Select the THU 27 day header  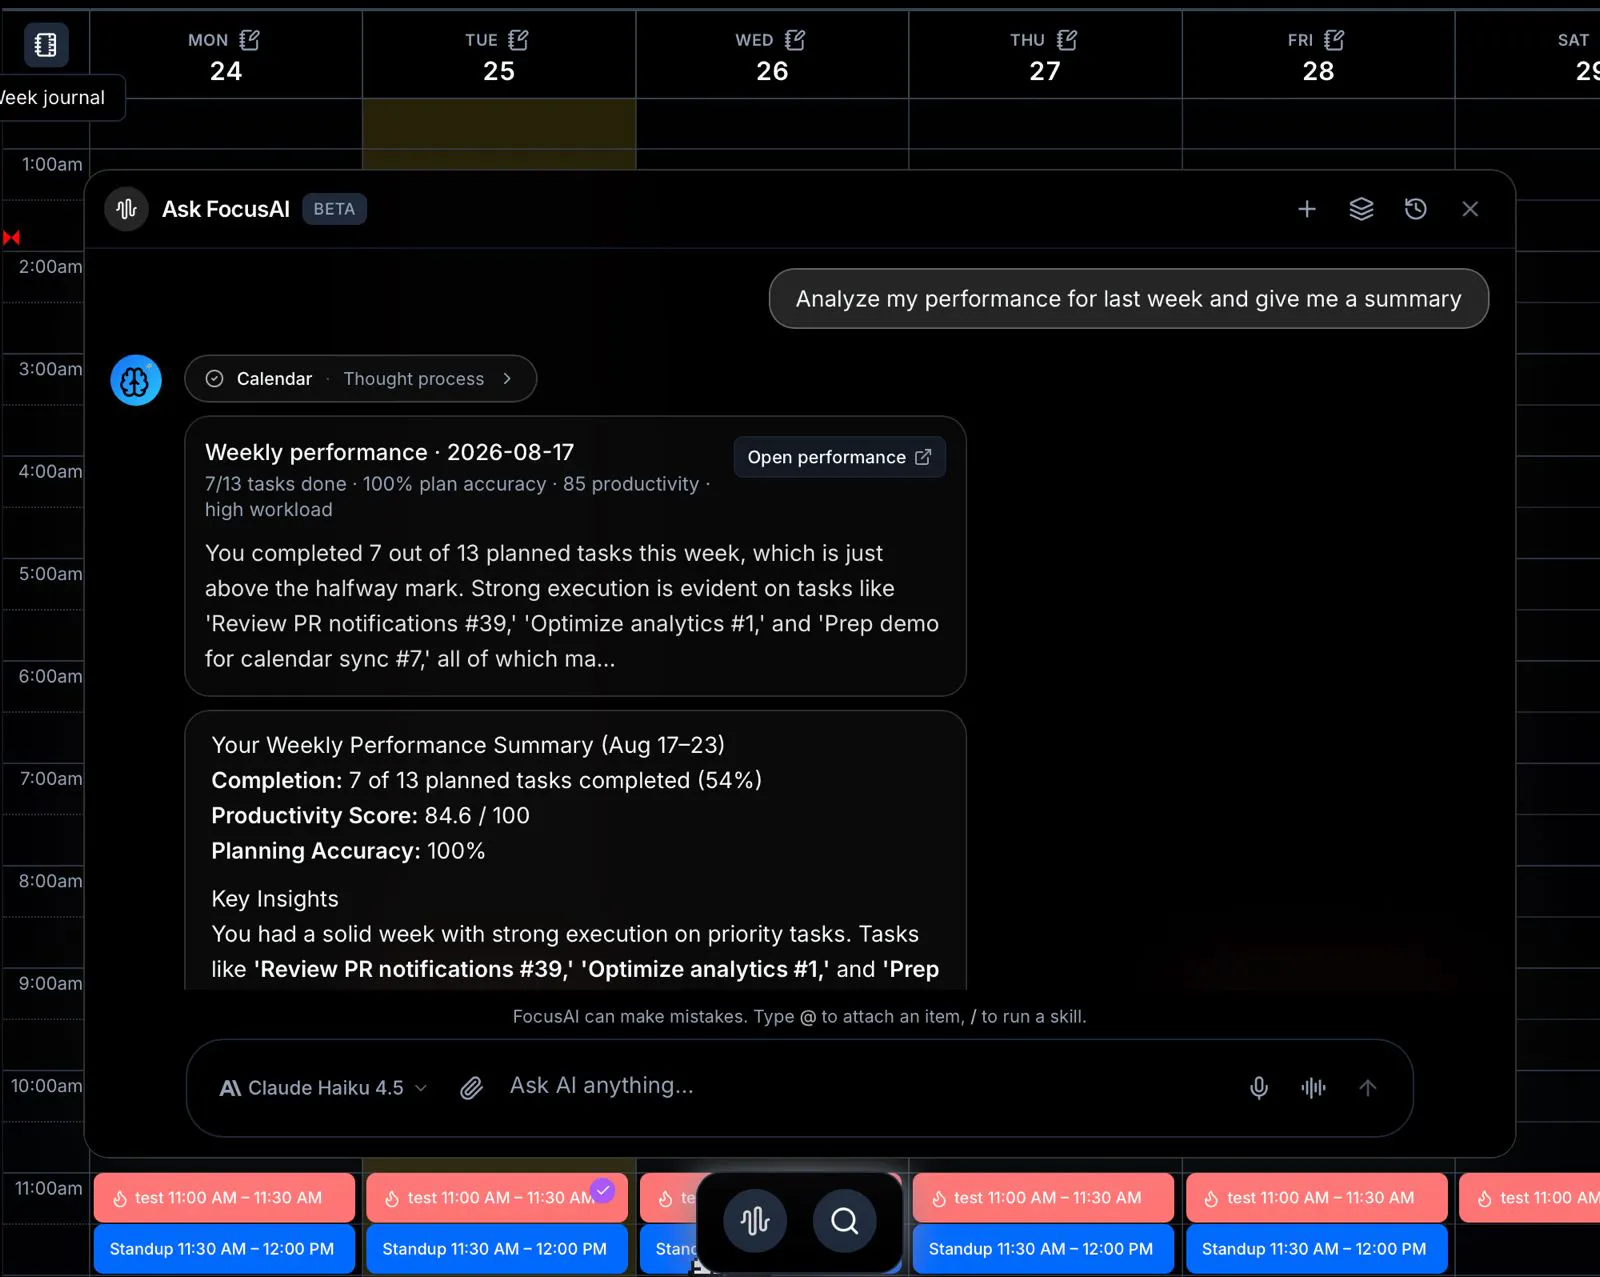pos(1044,56)
